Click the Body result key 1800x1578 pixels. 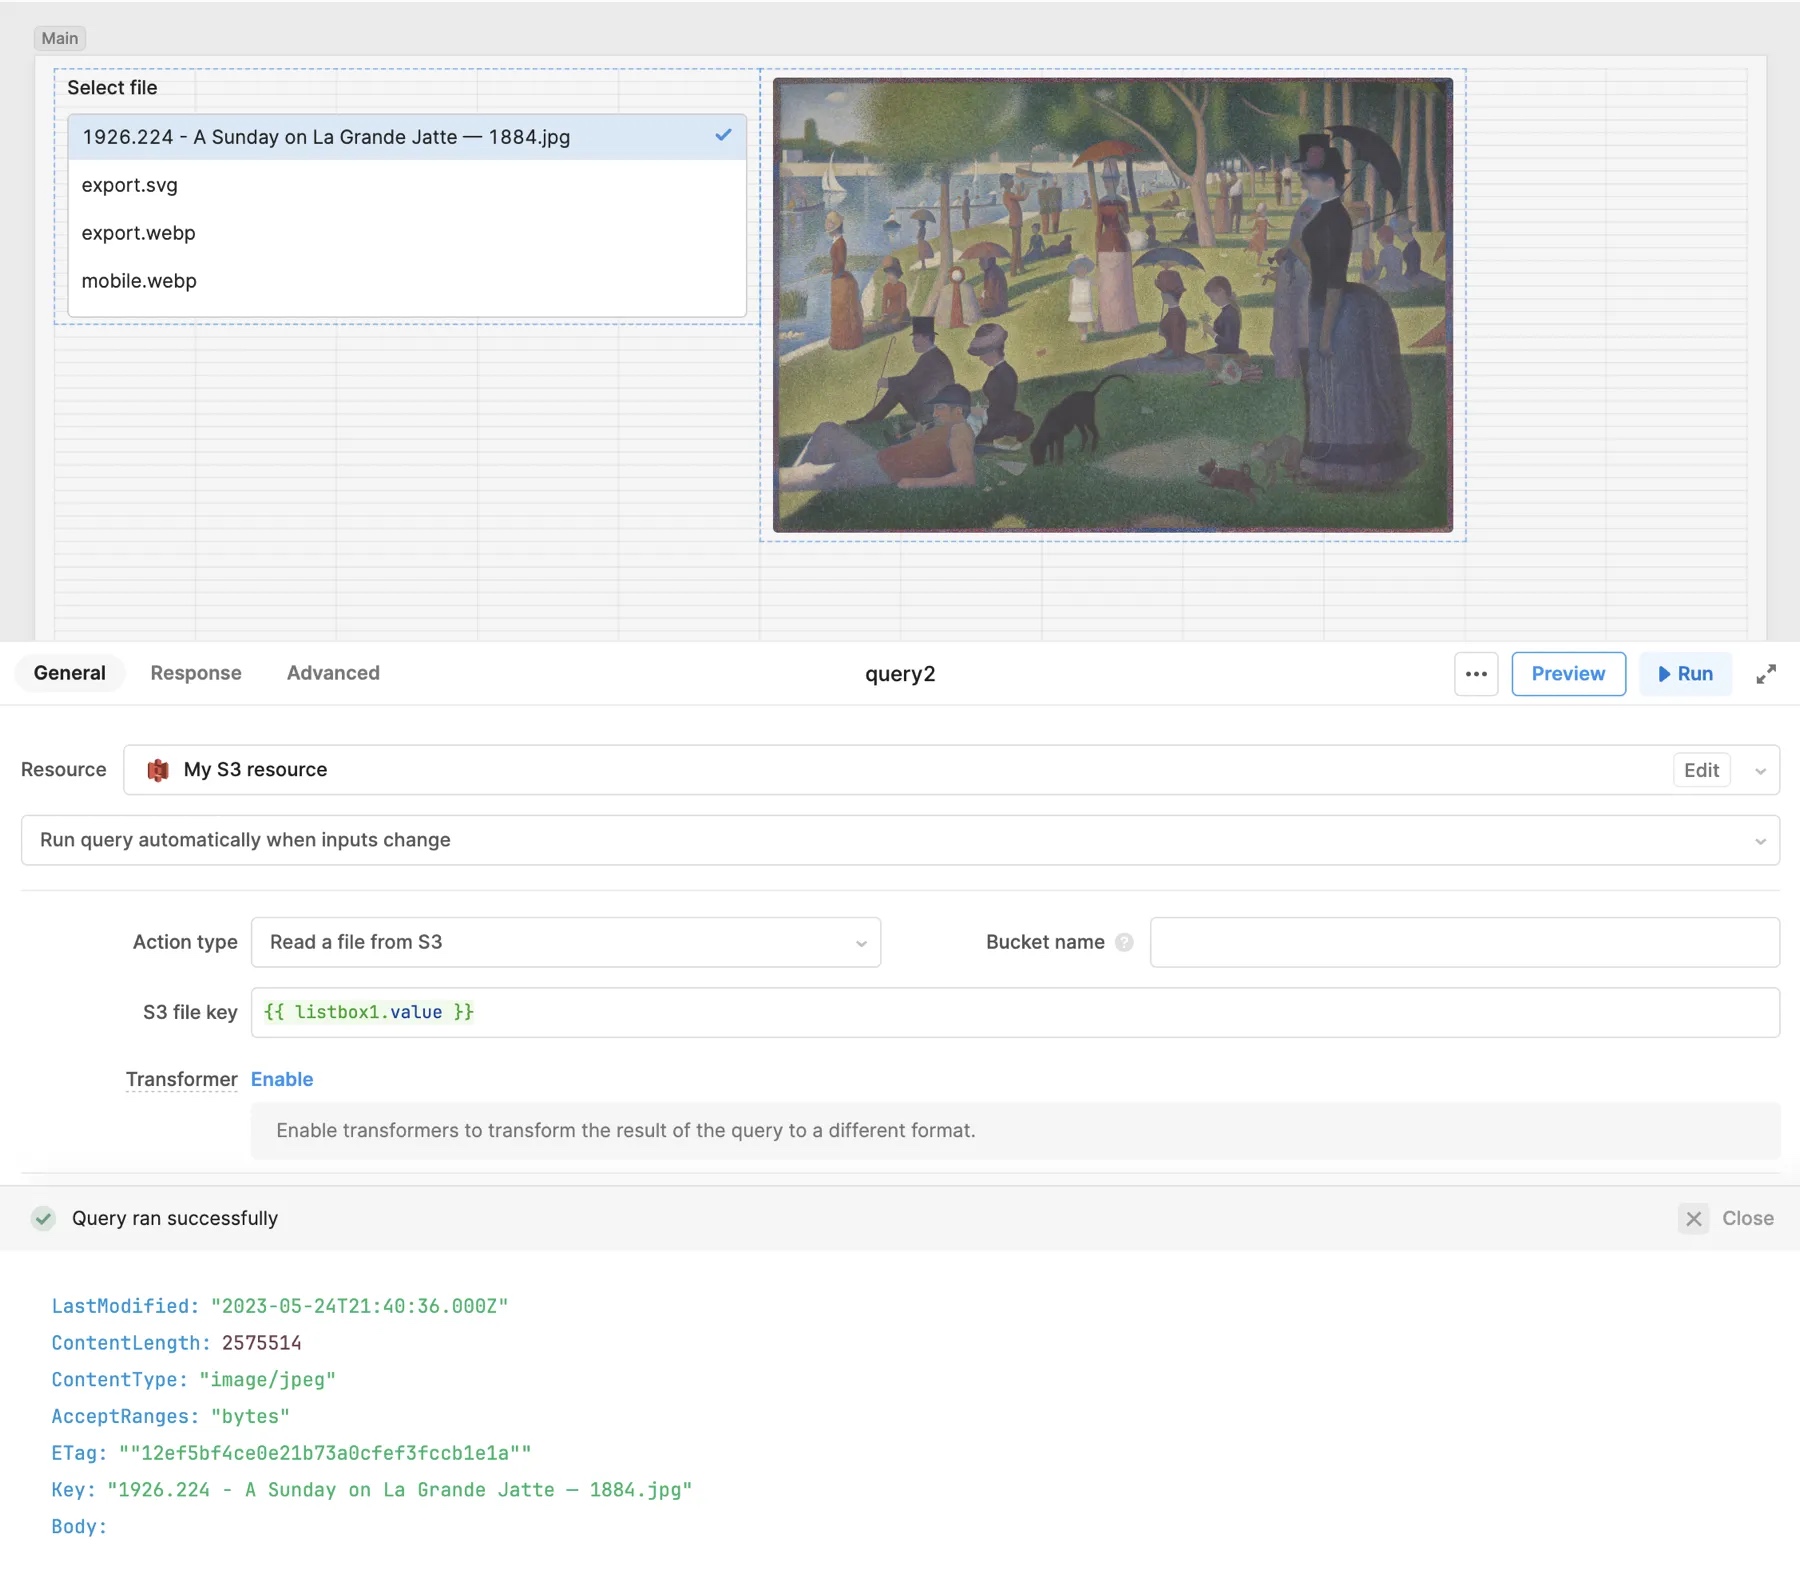pyautogui.click(x=78, y=1526)
